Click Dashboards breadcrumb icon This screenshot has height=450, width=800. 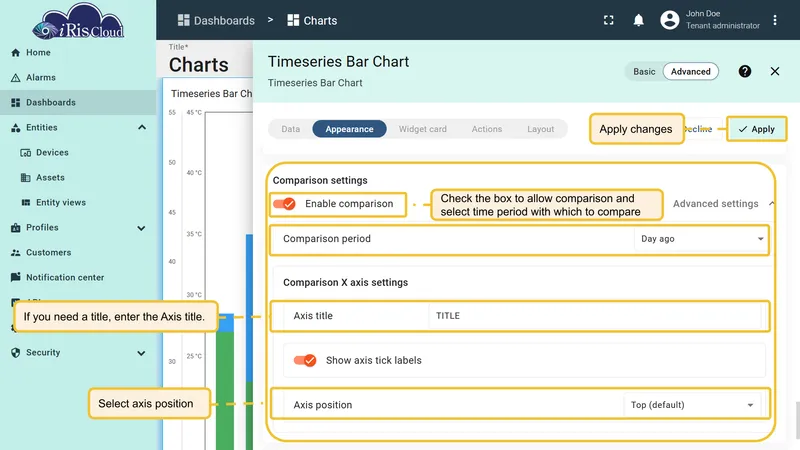[183, 20]
